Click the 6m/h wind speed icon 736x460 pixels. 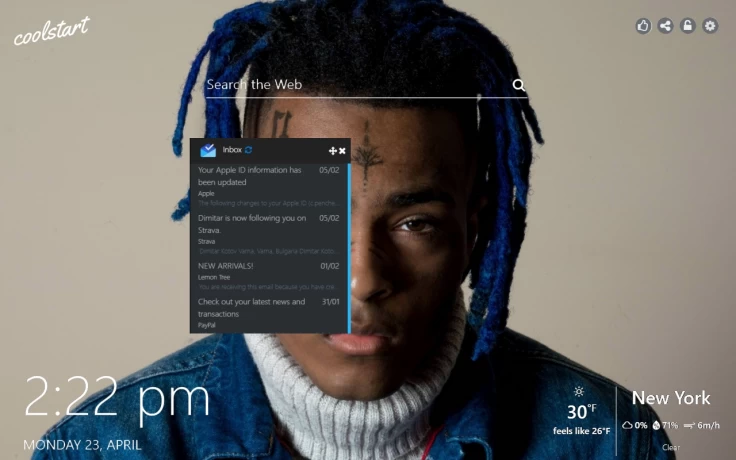[x=689, y=426]
